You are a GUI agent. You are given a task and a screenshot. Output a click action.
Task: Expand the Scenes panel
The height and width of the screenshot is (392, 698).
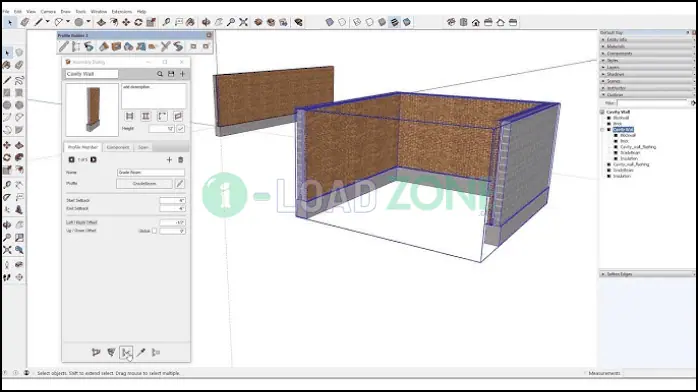click(646, 81)
